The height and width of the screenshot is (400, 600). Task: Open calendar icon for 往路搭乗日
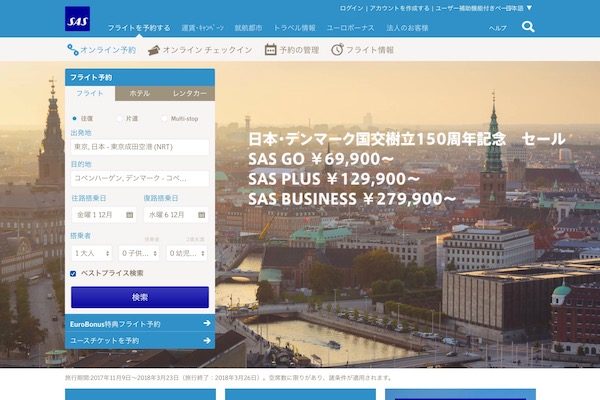click(x=129, y=215)
